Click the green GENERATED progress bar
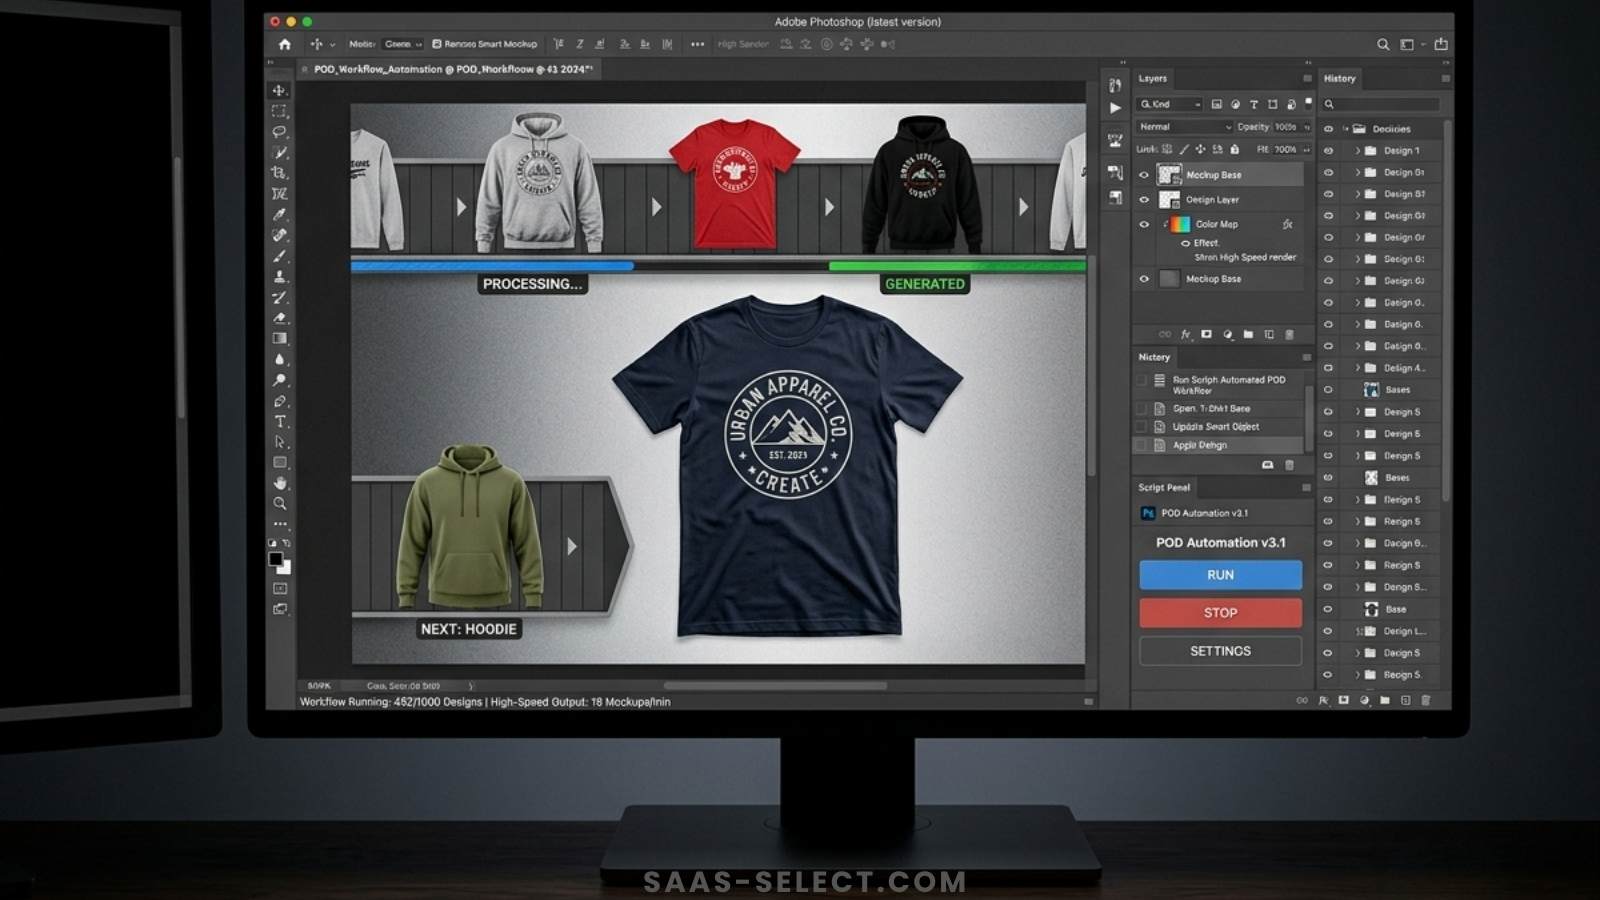The image size is (1600, 900). click(x=957, y=266)
